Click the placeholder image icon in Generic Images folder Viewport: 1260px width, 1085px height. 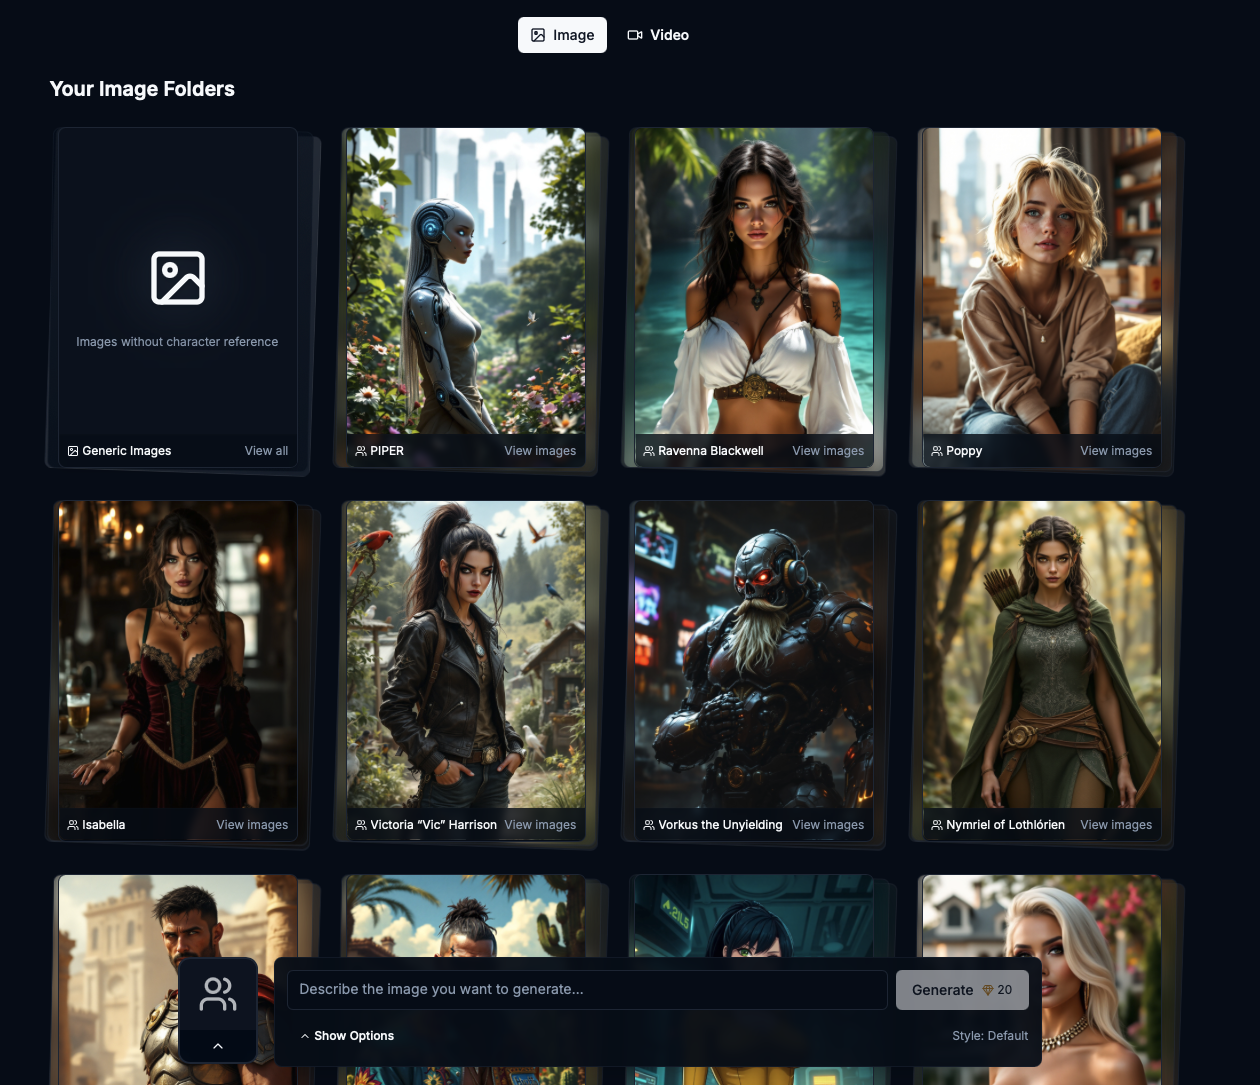[178, 278]
